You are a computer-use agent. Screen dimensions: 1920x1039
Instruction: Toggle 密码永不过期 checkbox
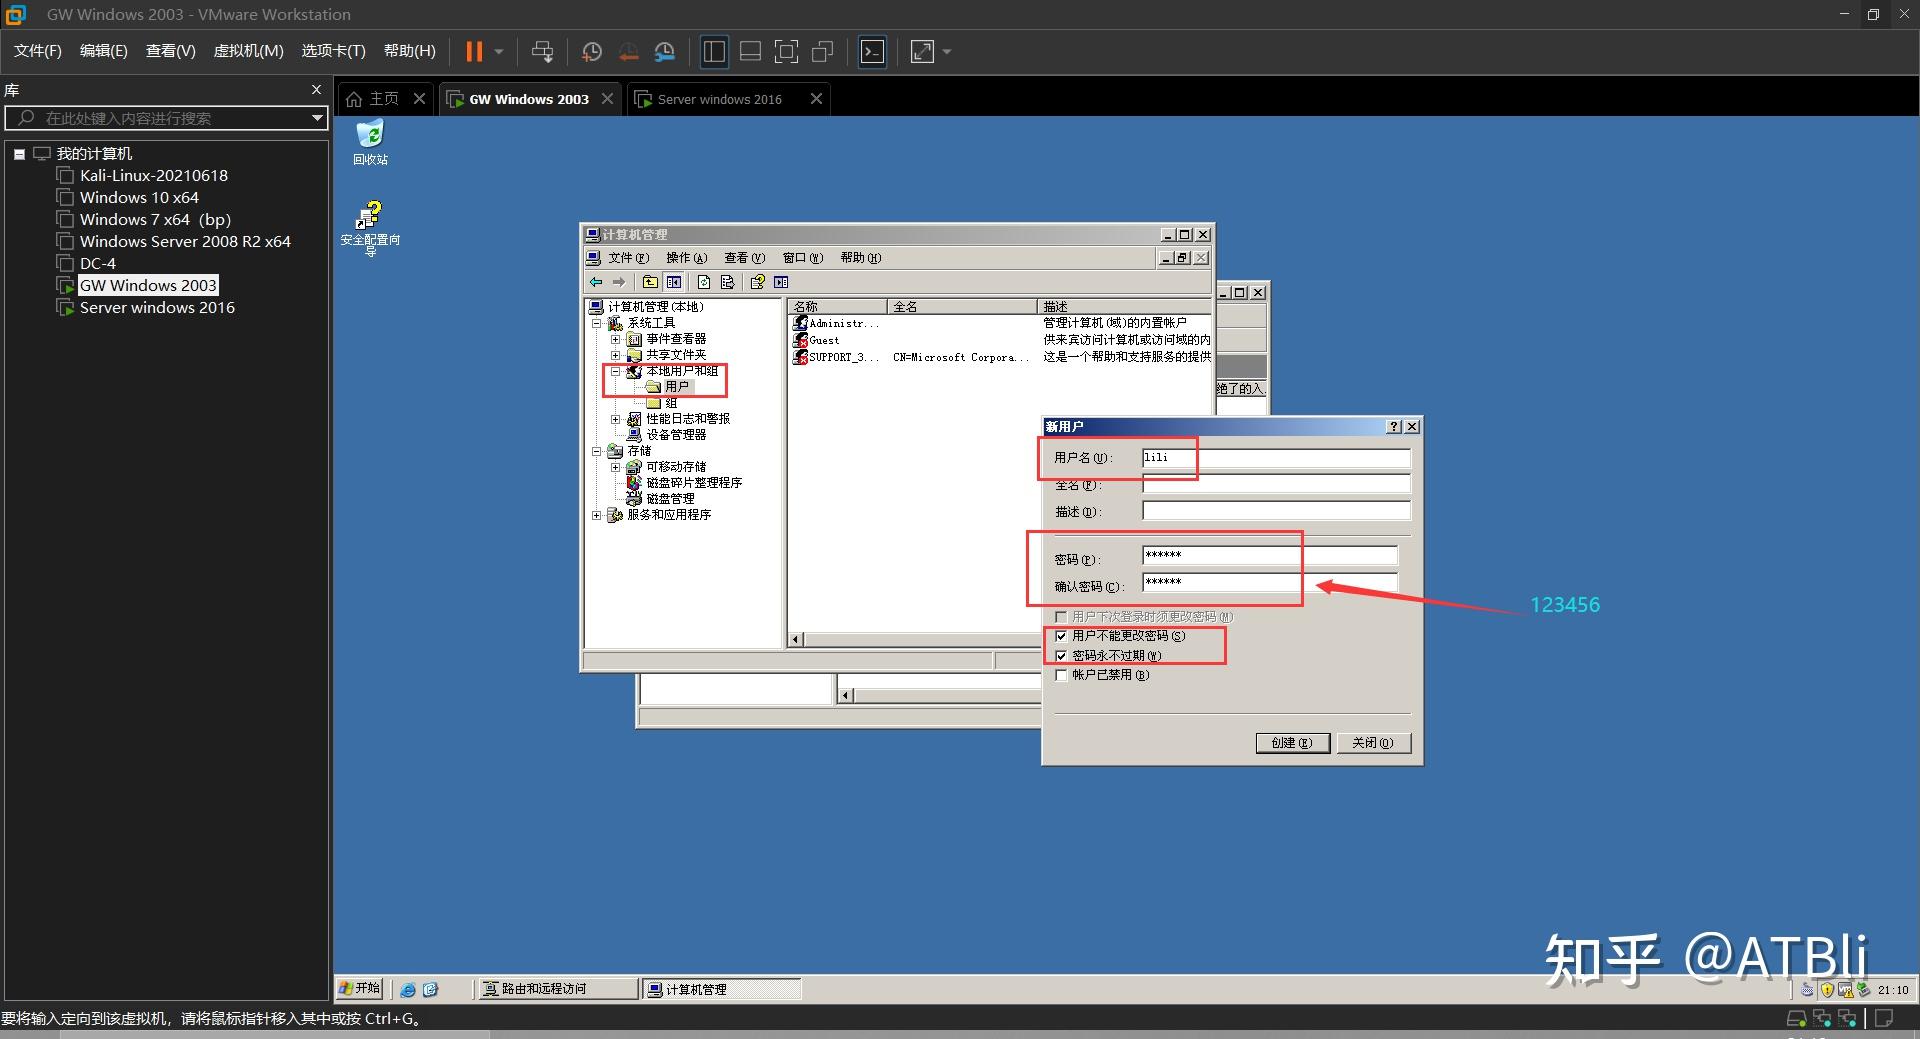(x=1061, y=656)
